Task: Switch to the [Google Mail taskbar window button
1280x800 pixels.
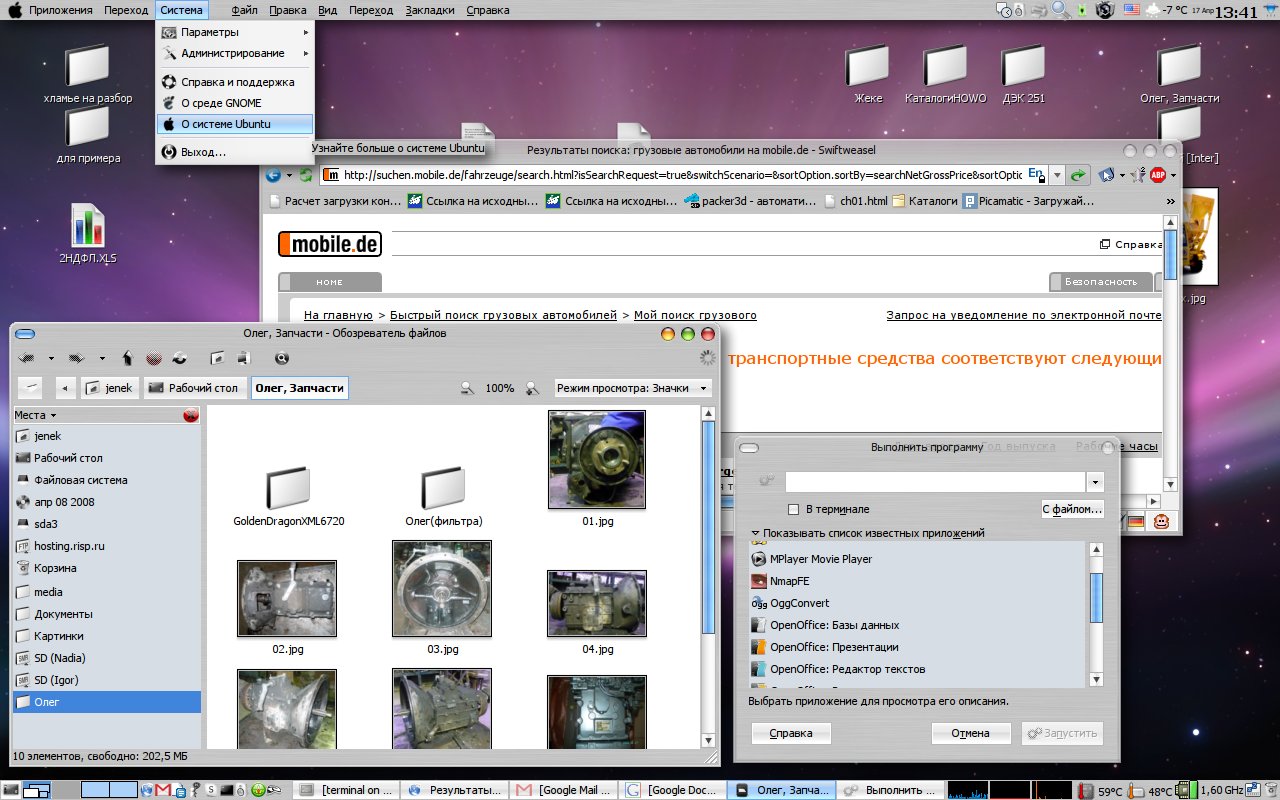Action: (x=564, y=790)
